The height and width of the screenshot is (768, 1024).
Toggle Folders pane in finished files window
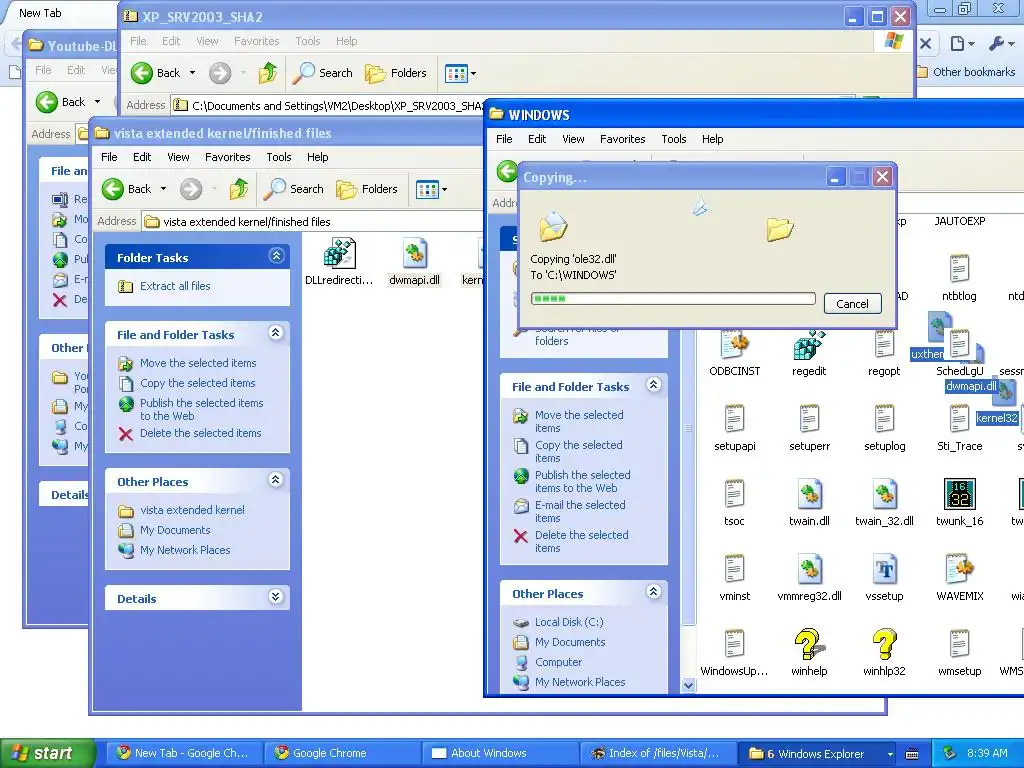(366, 189)
